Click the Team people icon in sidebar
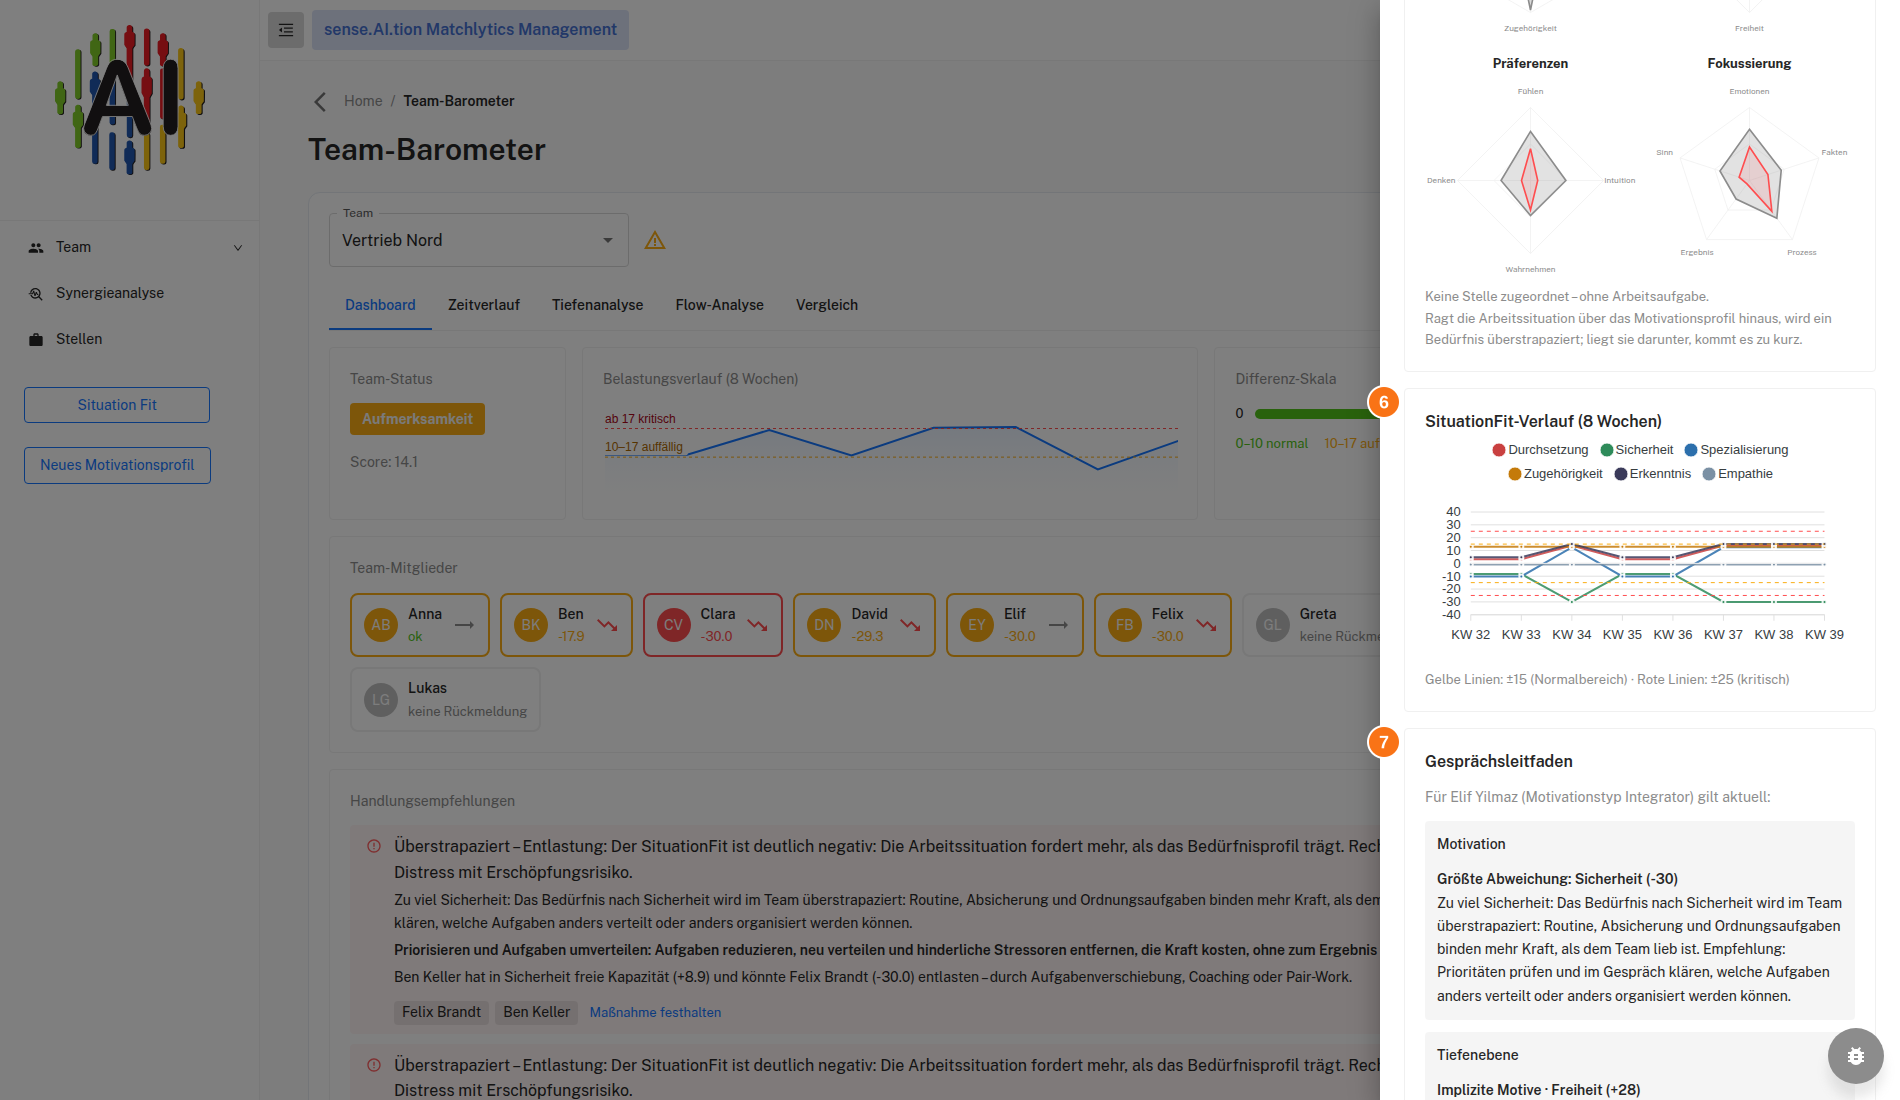The height and width of the screenshot is (1100, 1900). tap(36, 247)
